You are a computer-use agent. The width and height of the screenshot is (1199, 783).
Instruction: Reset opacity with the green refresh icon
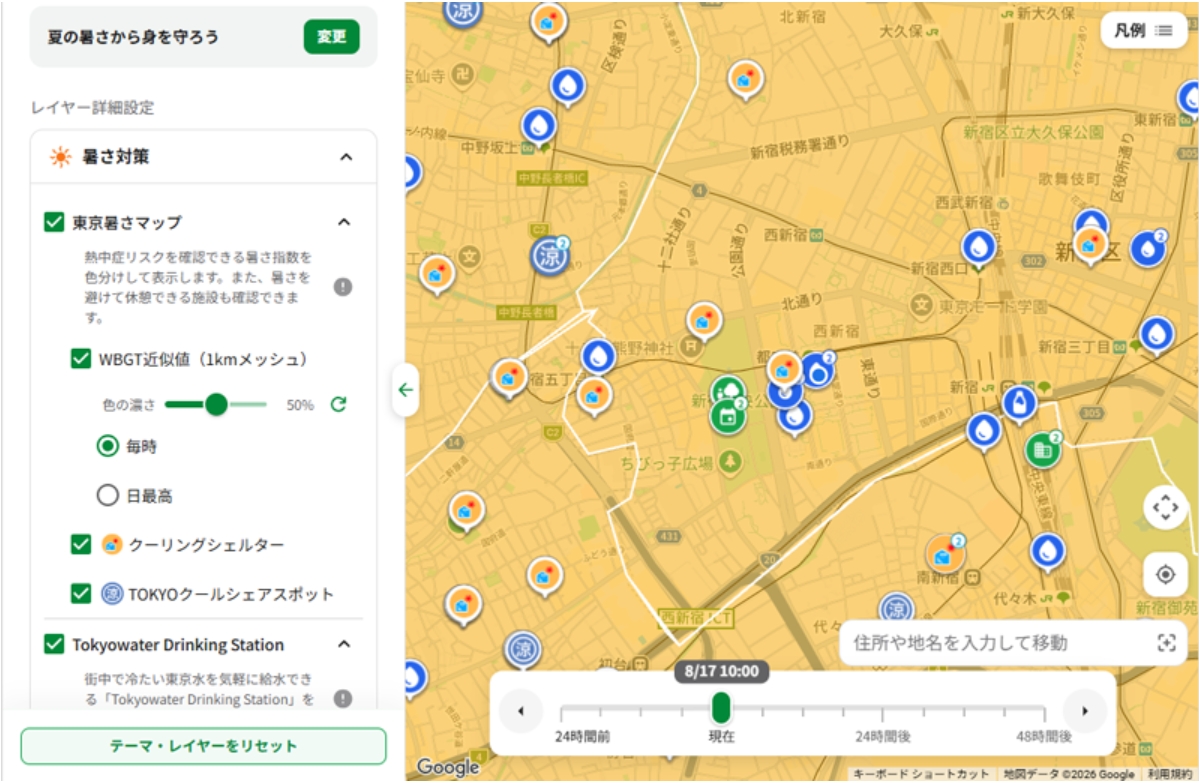click(x=338, y=404)
